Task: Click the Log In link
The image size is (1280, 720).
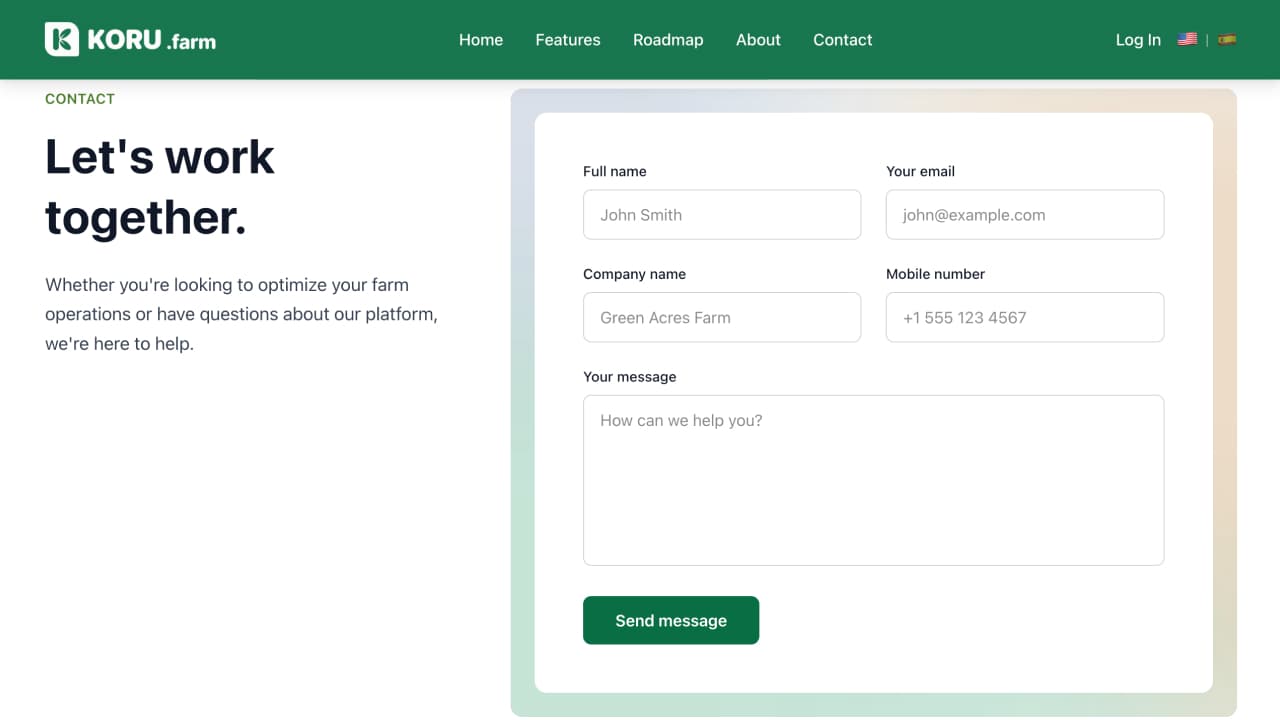Action: (x=1138, y=39)
